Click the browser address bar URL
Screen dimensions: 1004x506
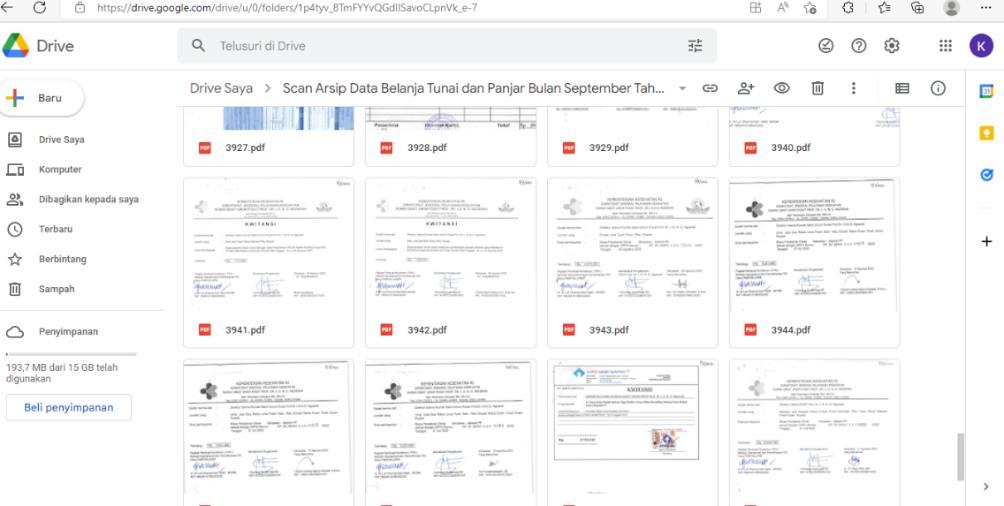(287, 8)
